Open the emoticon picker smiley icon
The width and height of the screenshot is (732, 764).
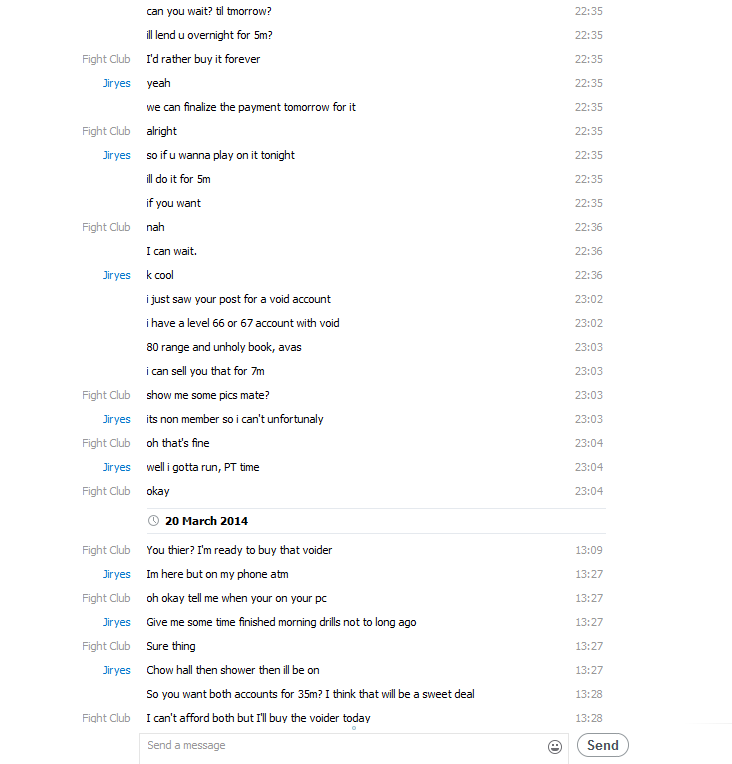555,746
